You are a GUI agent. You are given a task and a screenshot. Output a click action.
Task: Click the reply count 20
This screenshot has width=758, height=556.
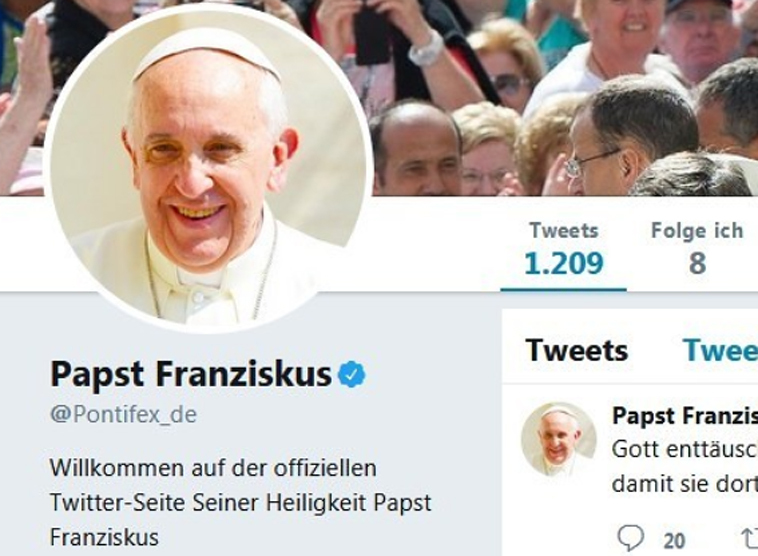point(675,541)
